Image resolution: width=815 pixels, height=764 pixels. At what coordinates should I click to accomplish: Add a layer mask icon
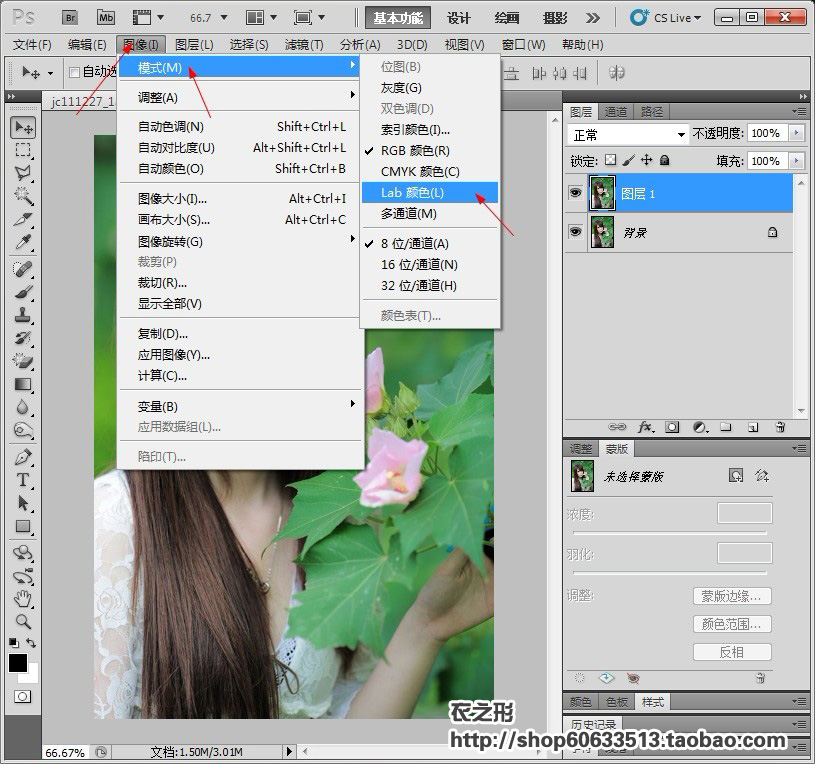pyautogui.click(x=672, y=427)
